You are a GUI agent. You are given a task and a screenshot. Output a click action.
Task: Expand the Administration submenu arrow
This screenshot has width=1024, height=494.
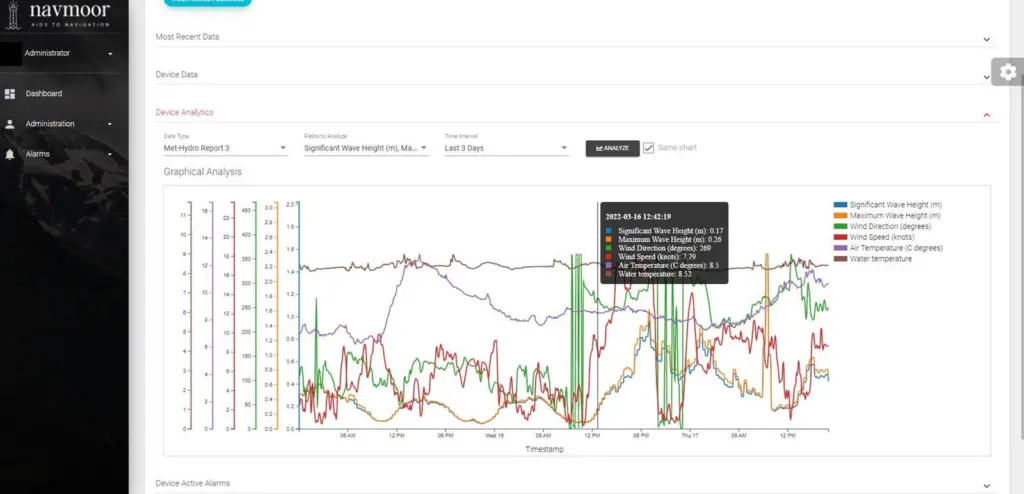tap(110, 124)
